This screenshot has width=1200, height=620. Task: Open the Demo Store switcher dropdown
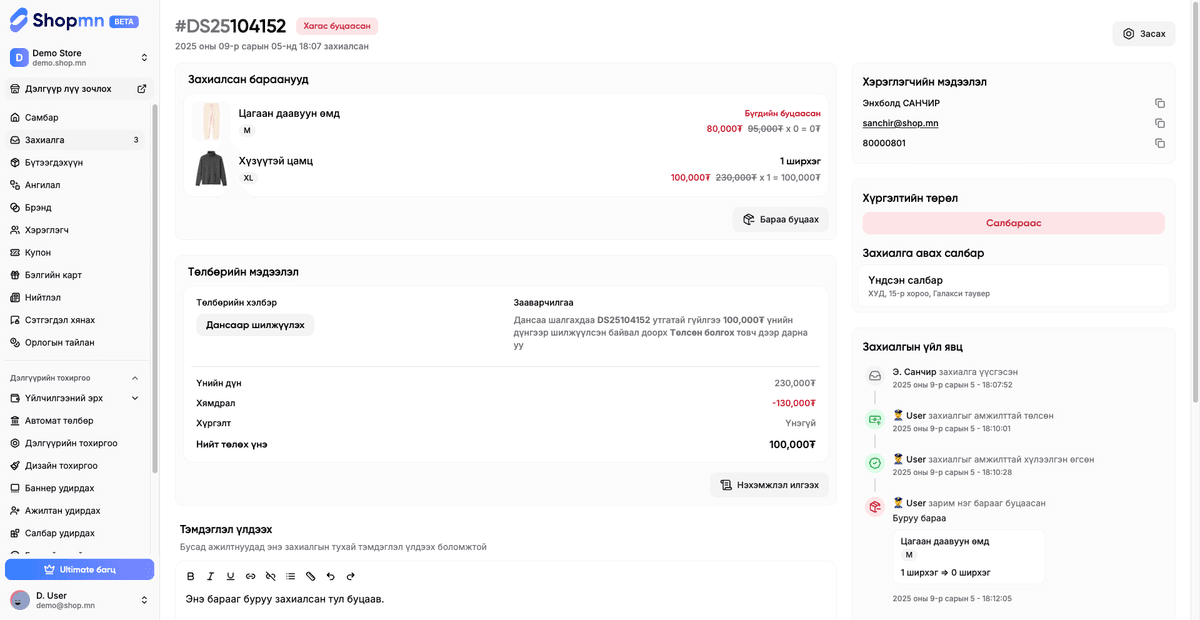144,58
